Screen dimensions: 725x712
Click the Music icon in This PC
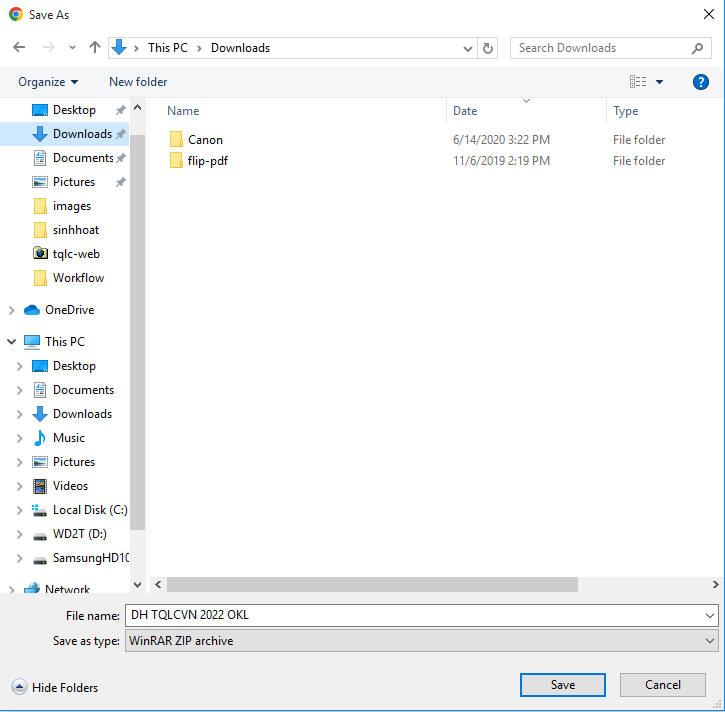pos(40,438)
